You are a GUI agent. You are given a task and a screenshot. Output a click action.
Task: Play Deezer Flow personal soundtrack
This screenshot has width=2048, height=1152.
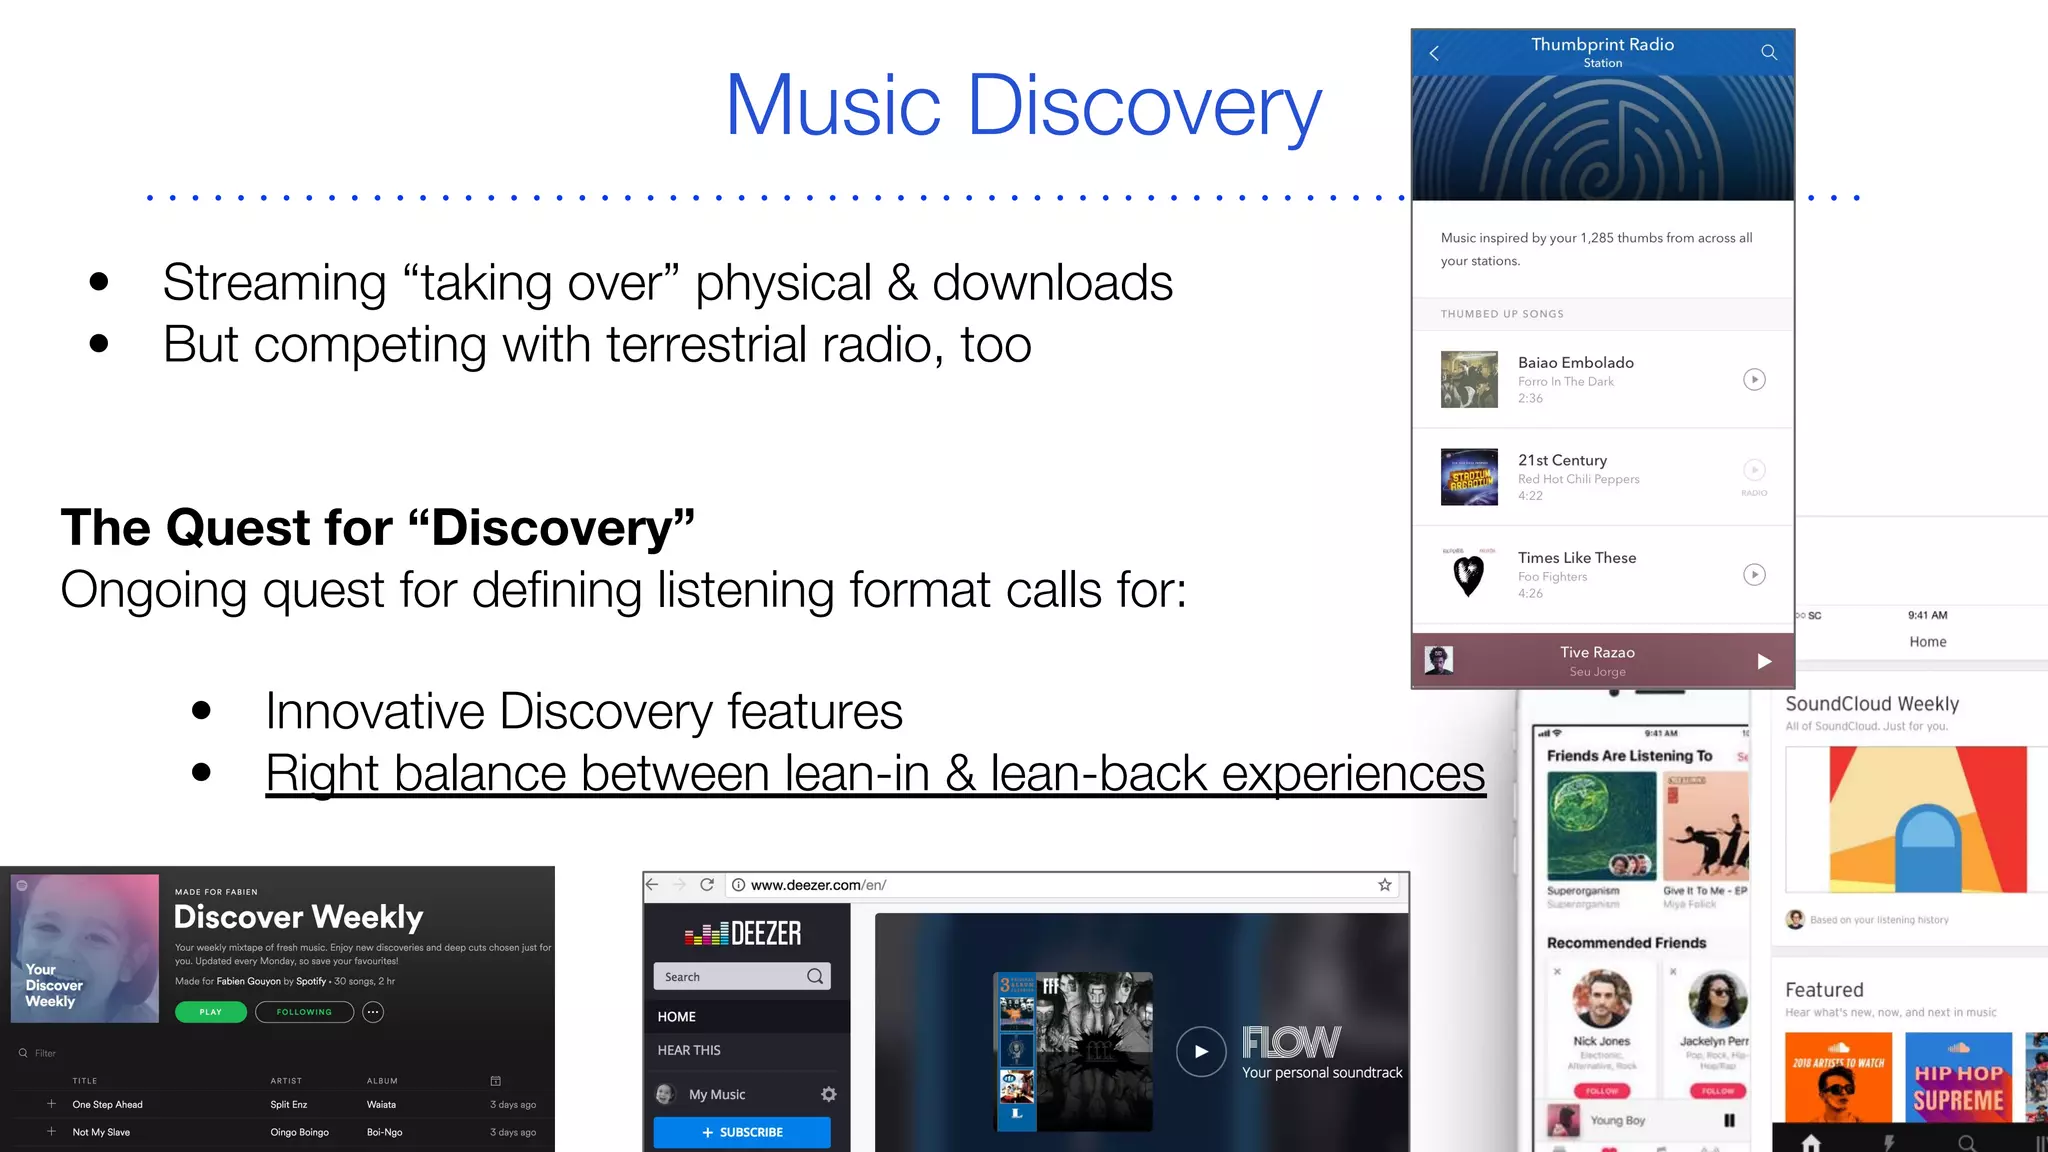[x=1201, y=1051]
